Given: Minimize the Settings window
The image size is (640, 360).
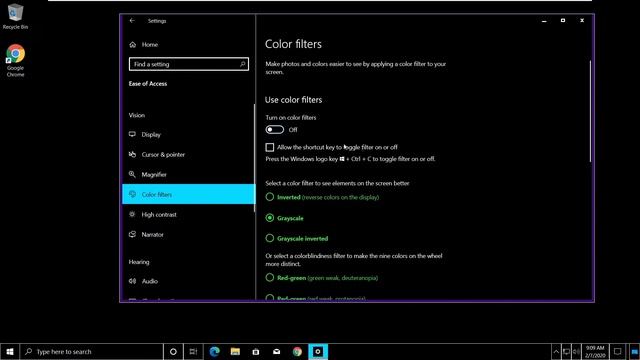Looking at the screenshot, I should [544, 20].
